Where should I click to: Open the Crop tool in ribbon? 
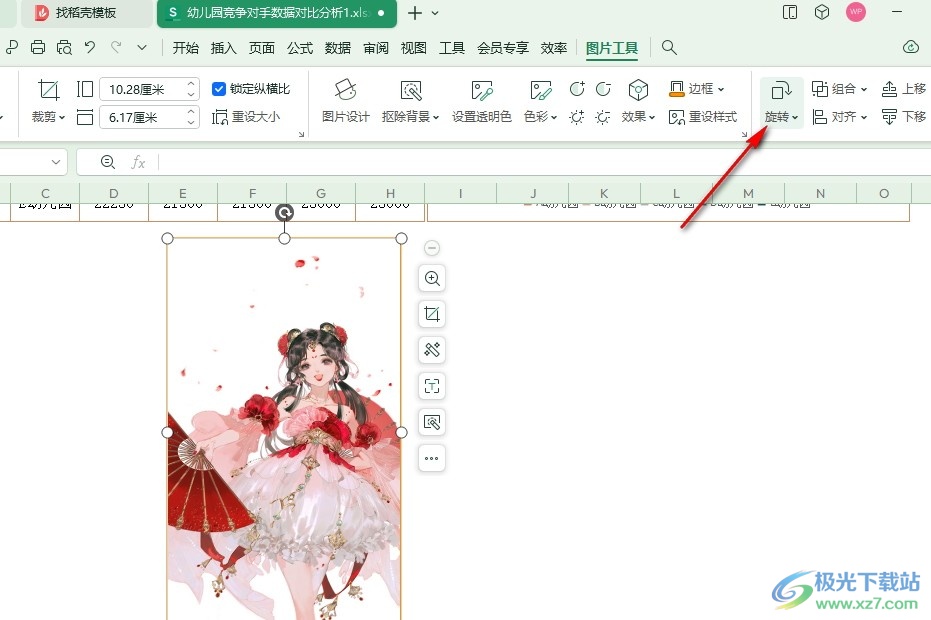coord(48,102)
